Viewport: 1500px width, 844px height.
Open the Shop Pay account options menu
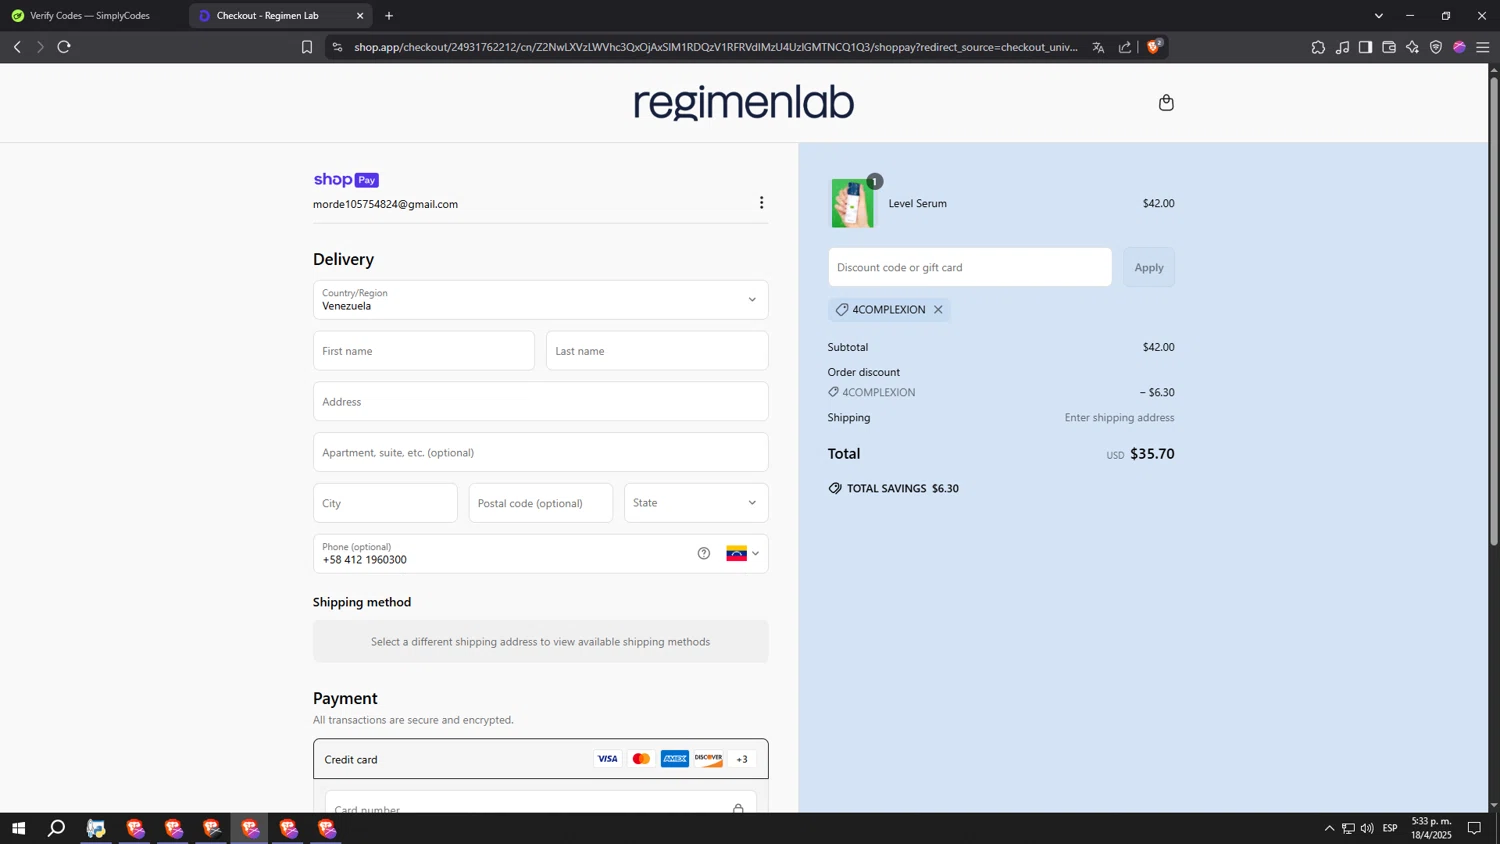(x=761, y=203)
